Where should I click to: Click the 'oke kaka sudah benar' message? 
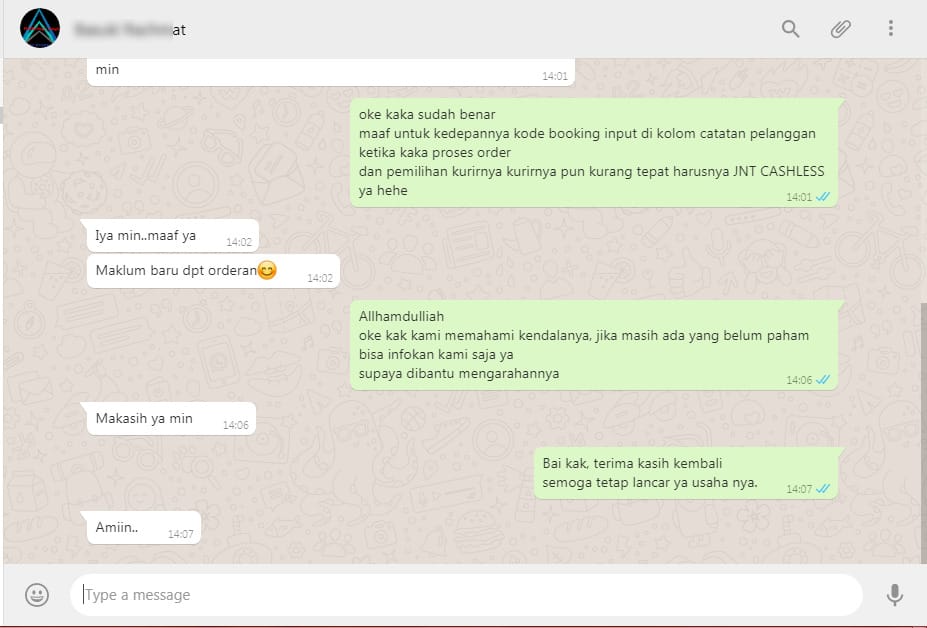pyautogui.click(x=594, y=153)
